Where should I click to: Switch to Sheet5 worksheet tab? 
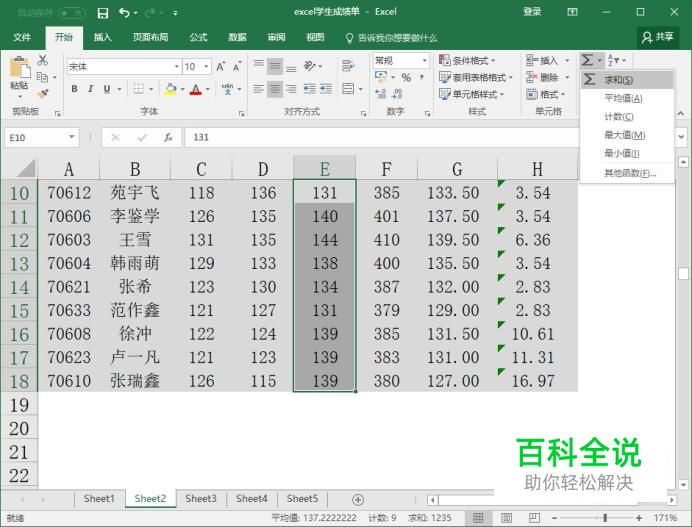click(302, 499)
